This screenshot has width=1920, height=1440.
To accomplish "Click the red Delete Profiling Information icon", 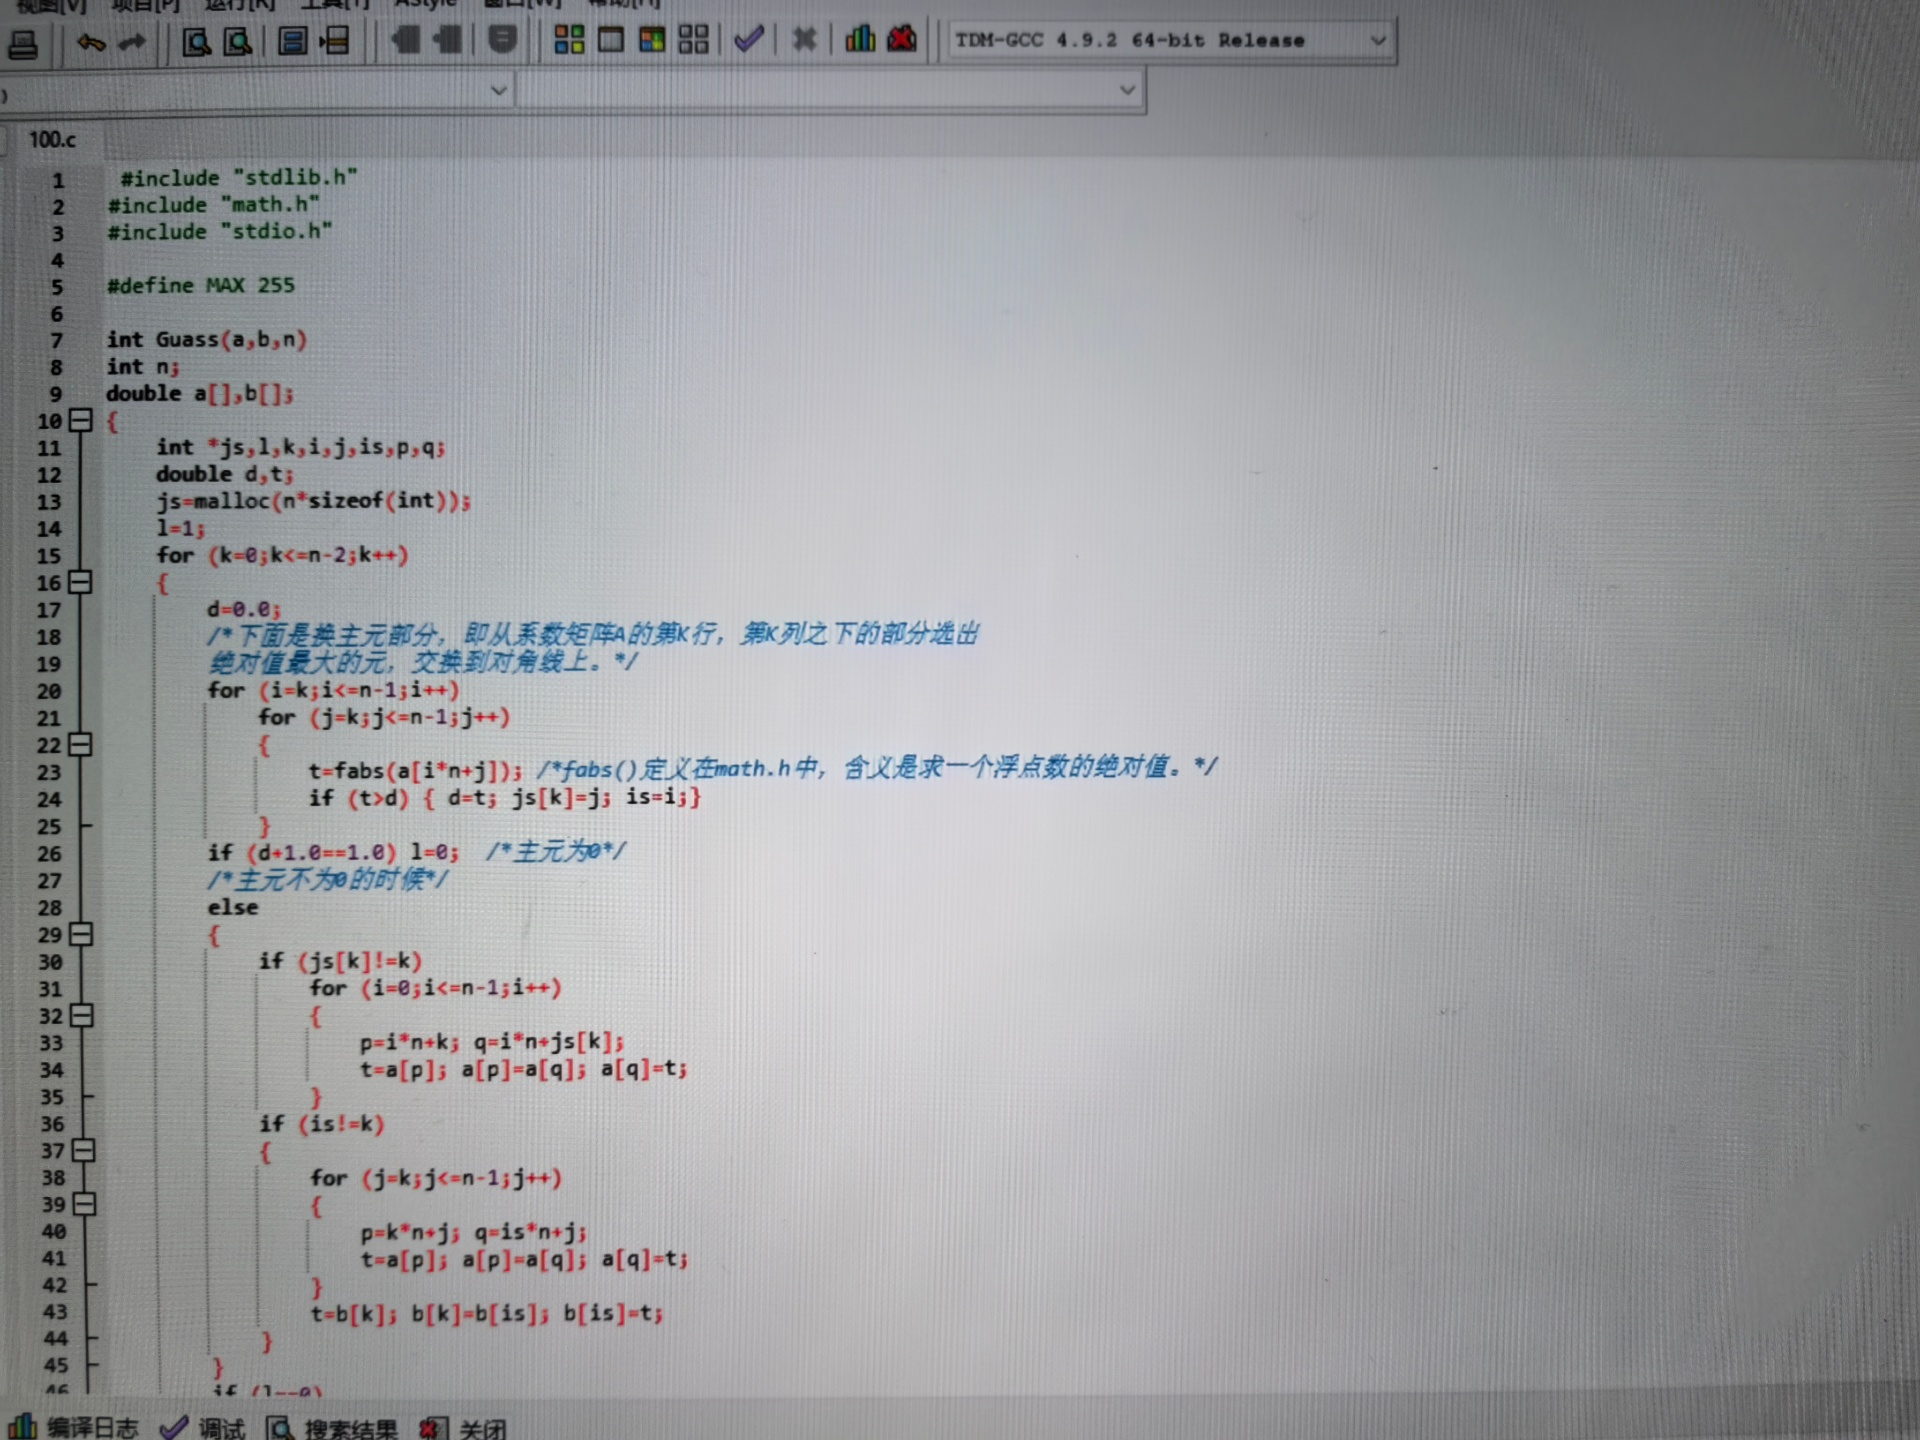I will point(902,40).
